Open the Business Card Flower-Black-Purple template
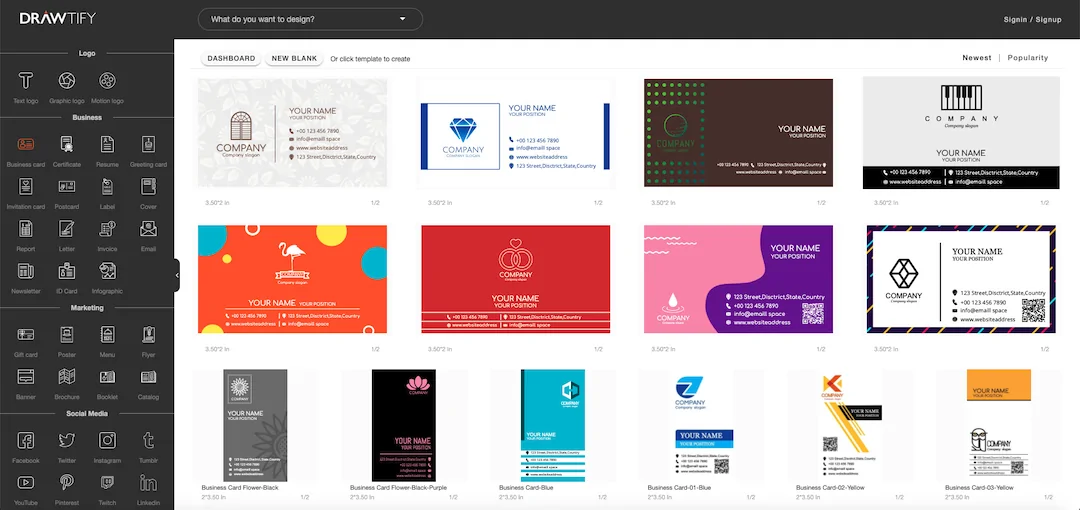Image resolution: width=1080 pixels, height=510 pixels. coord(404,425)
